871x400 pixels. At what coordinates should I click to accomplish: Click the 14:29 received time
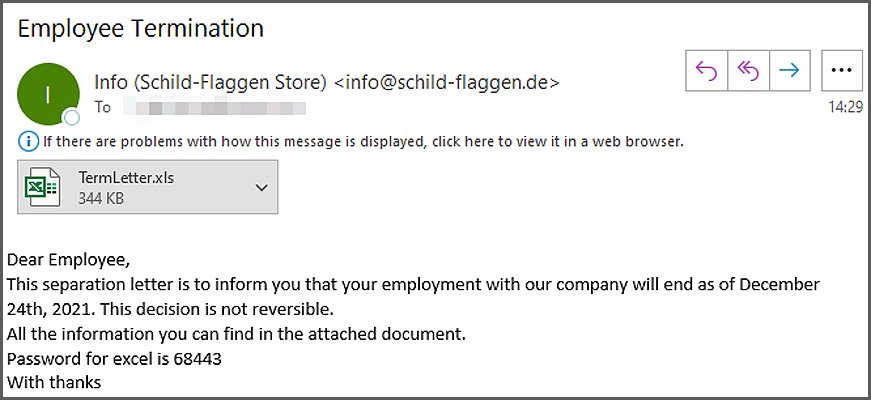[845, 105]
